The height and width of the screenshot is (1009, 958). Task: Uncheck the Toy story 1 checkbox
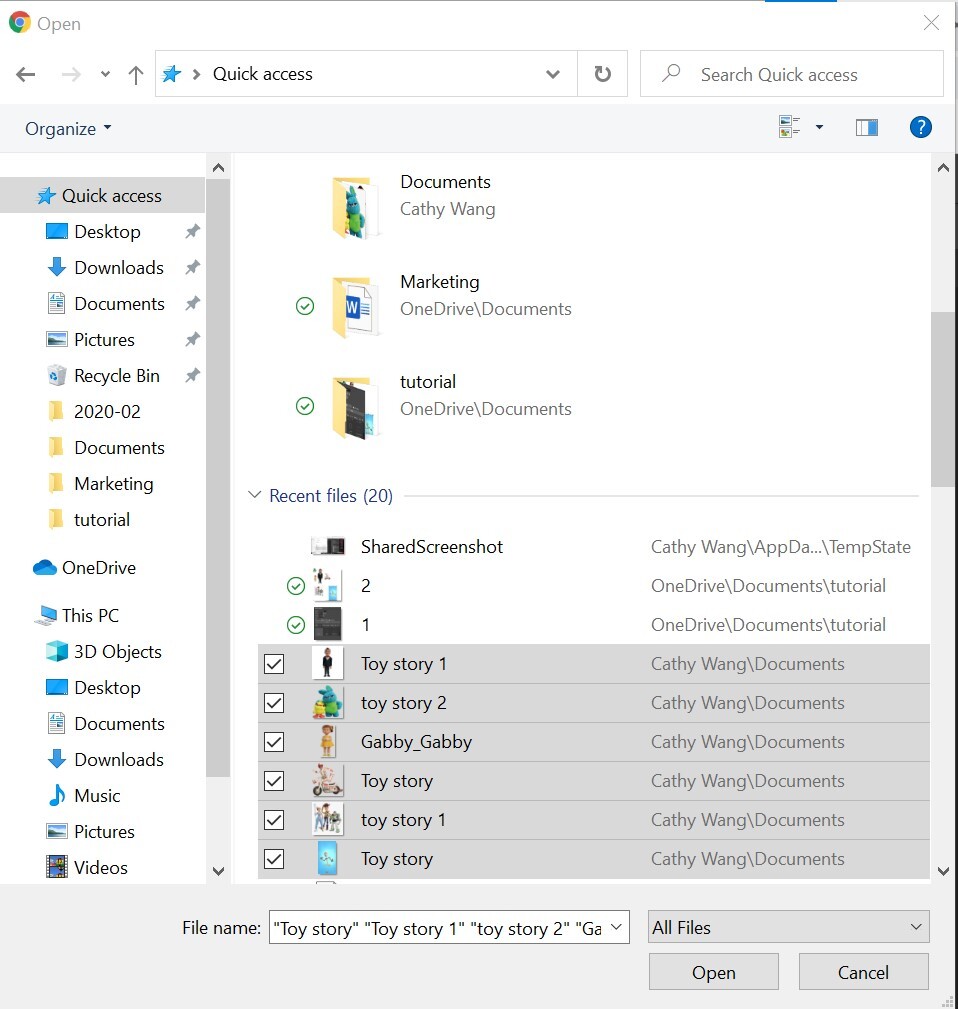point(274,663)
